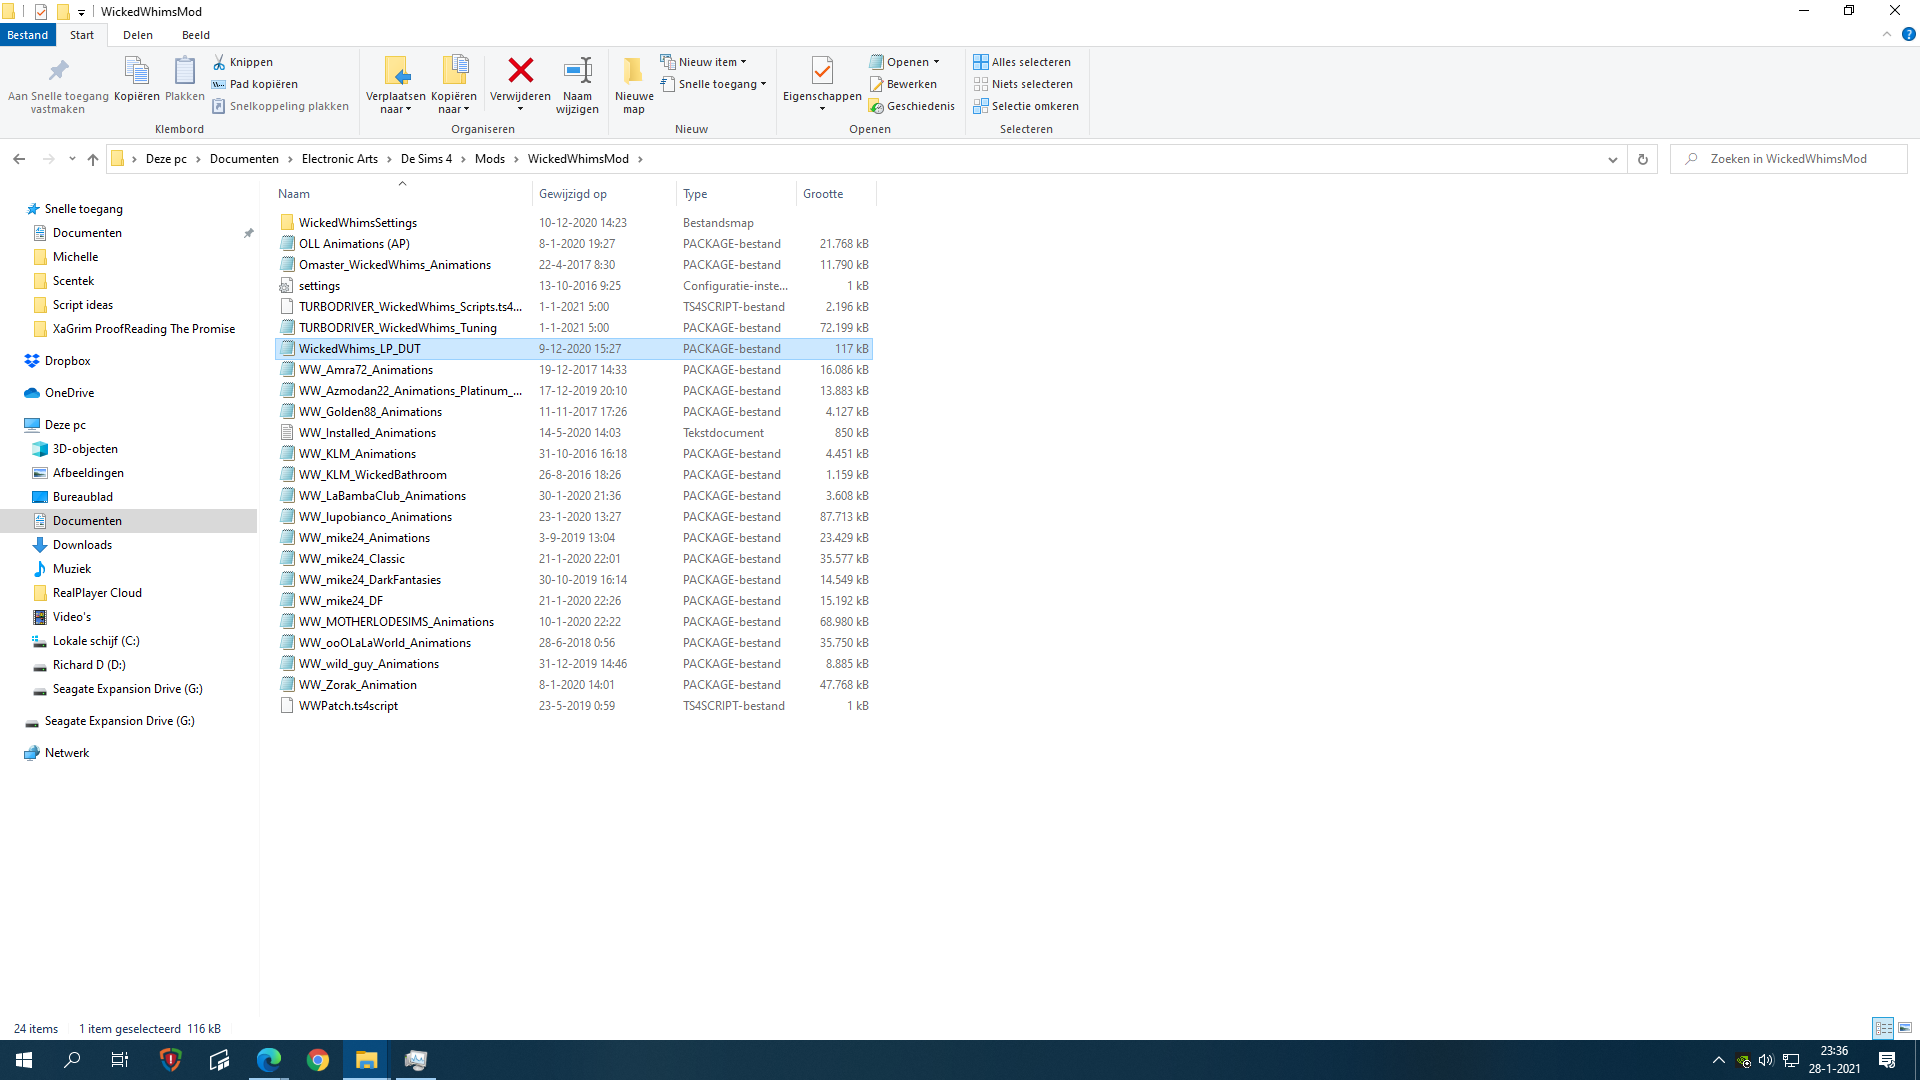
Task: Create a new folder with Nieuwe map
Action: pyautogui.click(x=634, y=85)
